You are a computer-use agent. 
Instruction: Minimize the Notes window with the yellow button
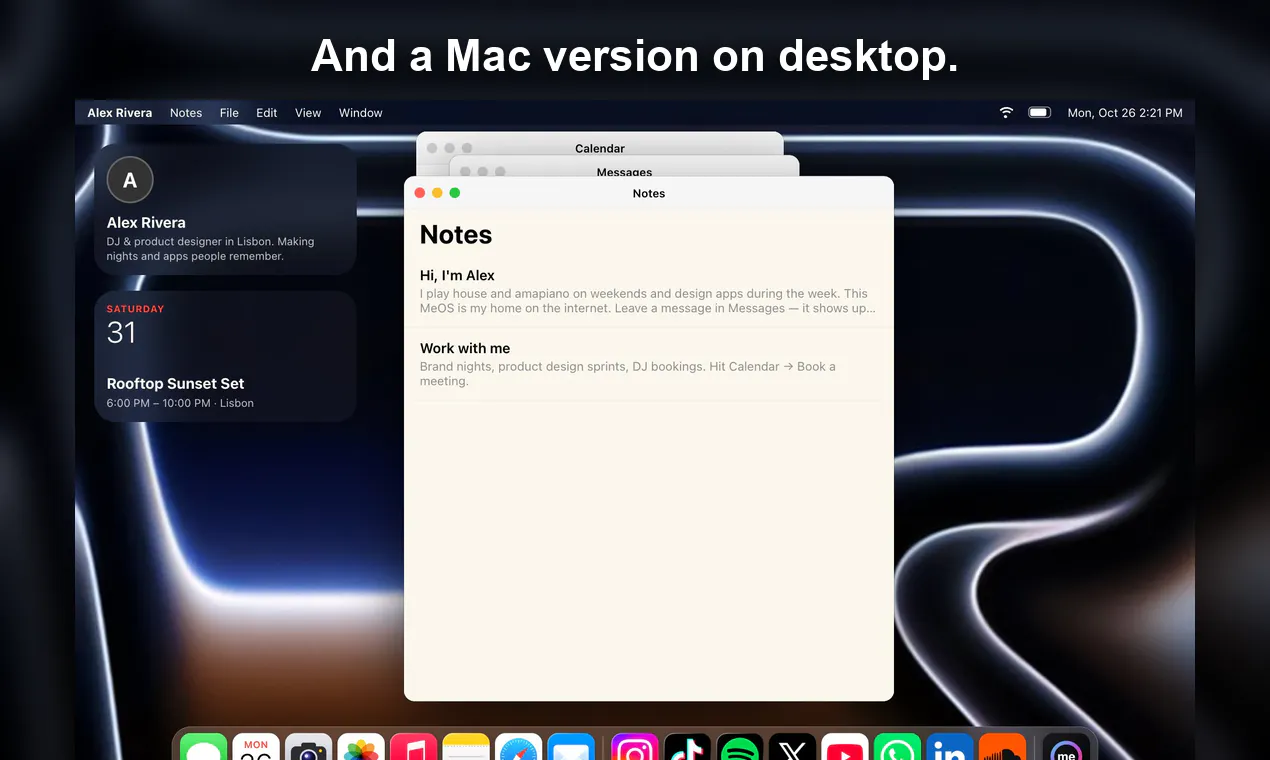[437, 193]
